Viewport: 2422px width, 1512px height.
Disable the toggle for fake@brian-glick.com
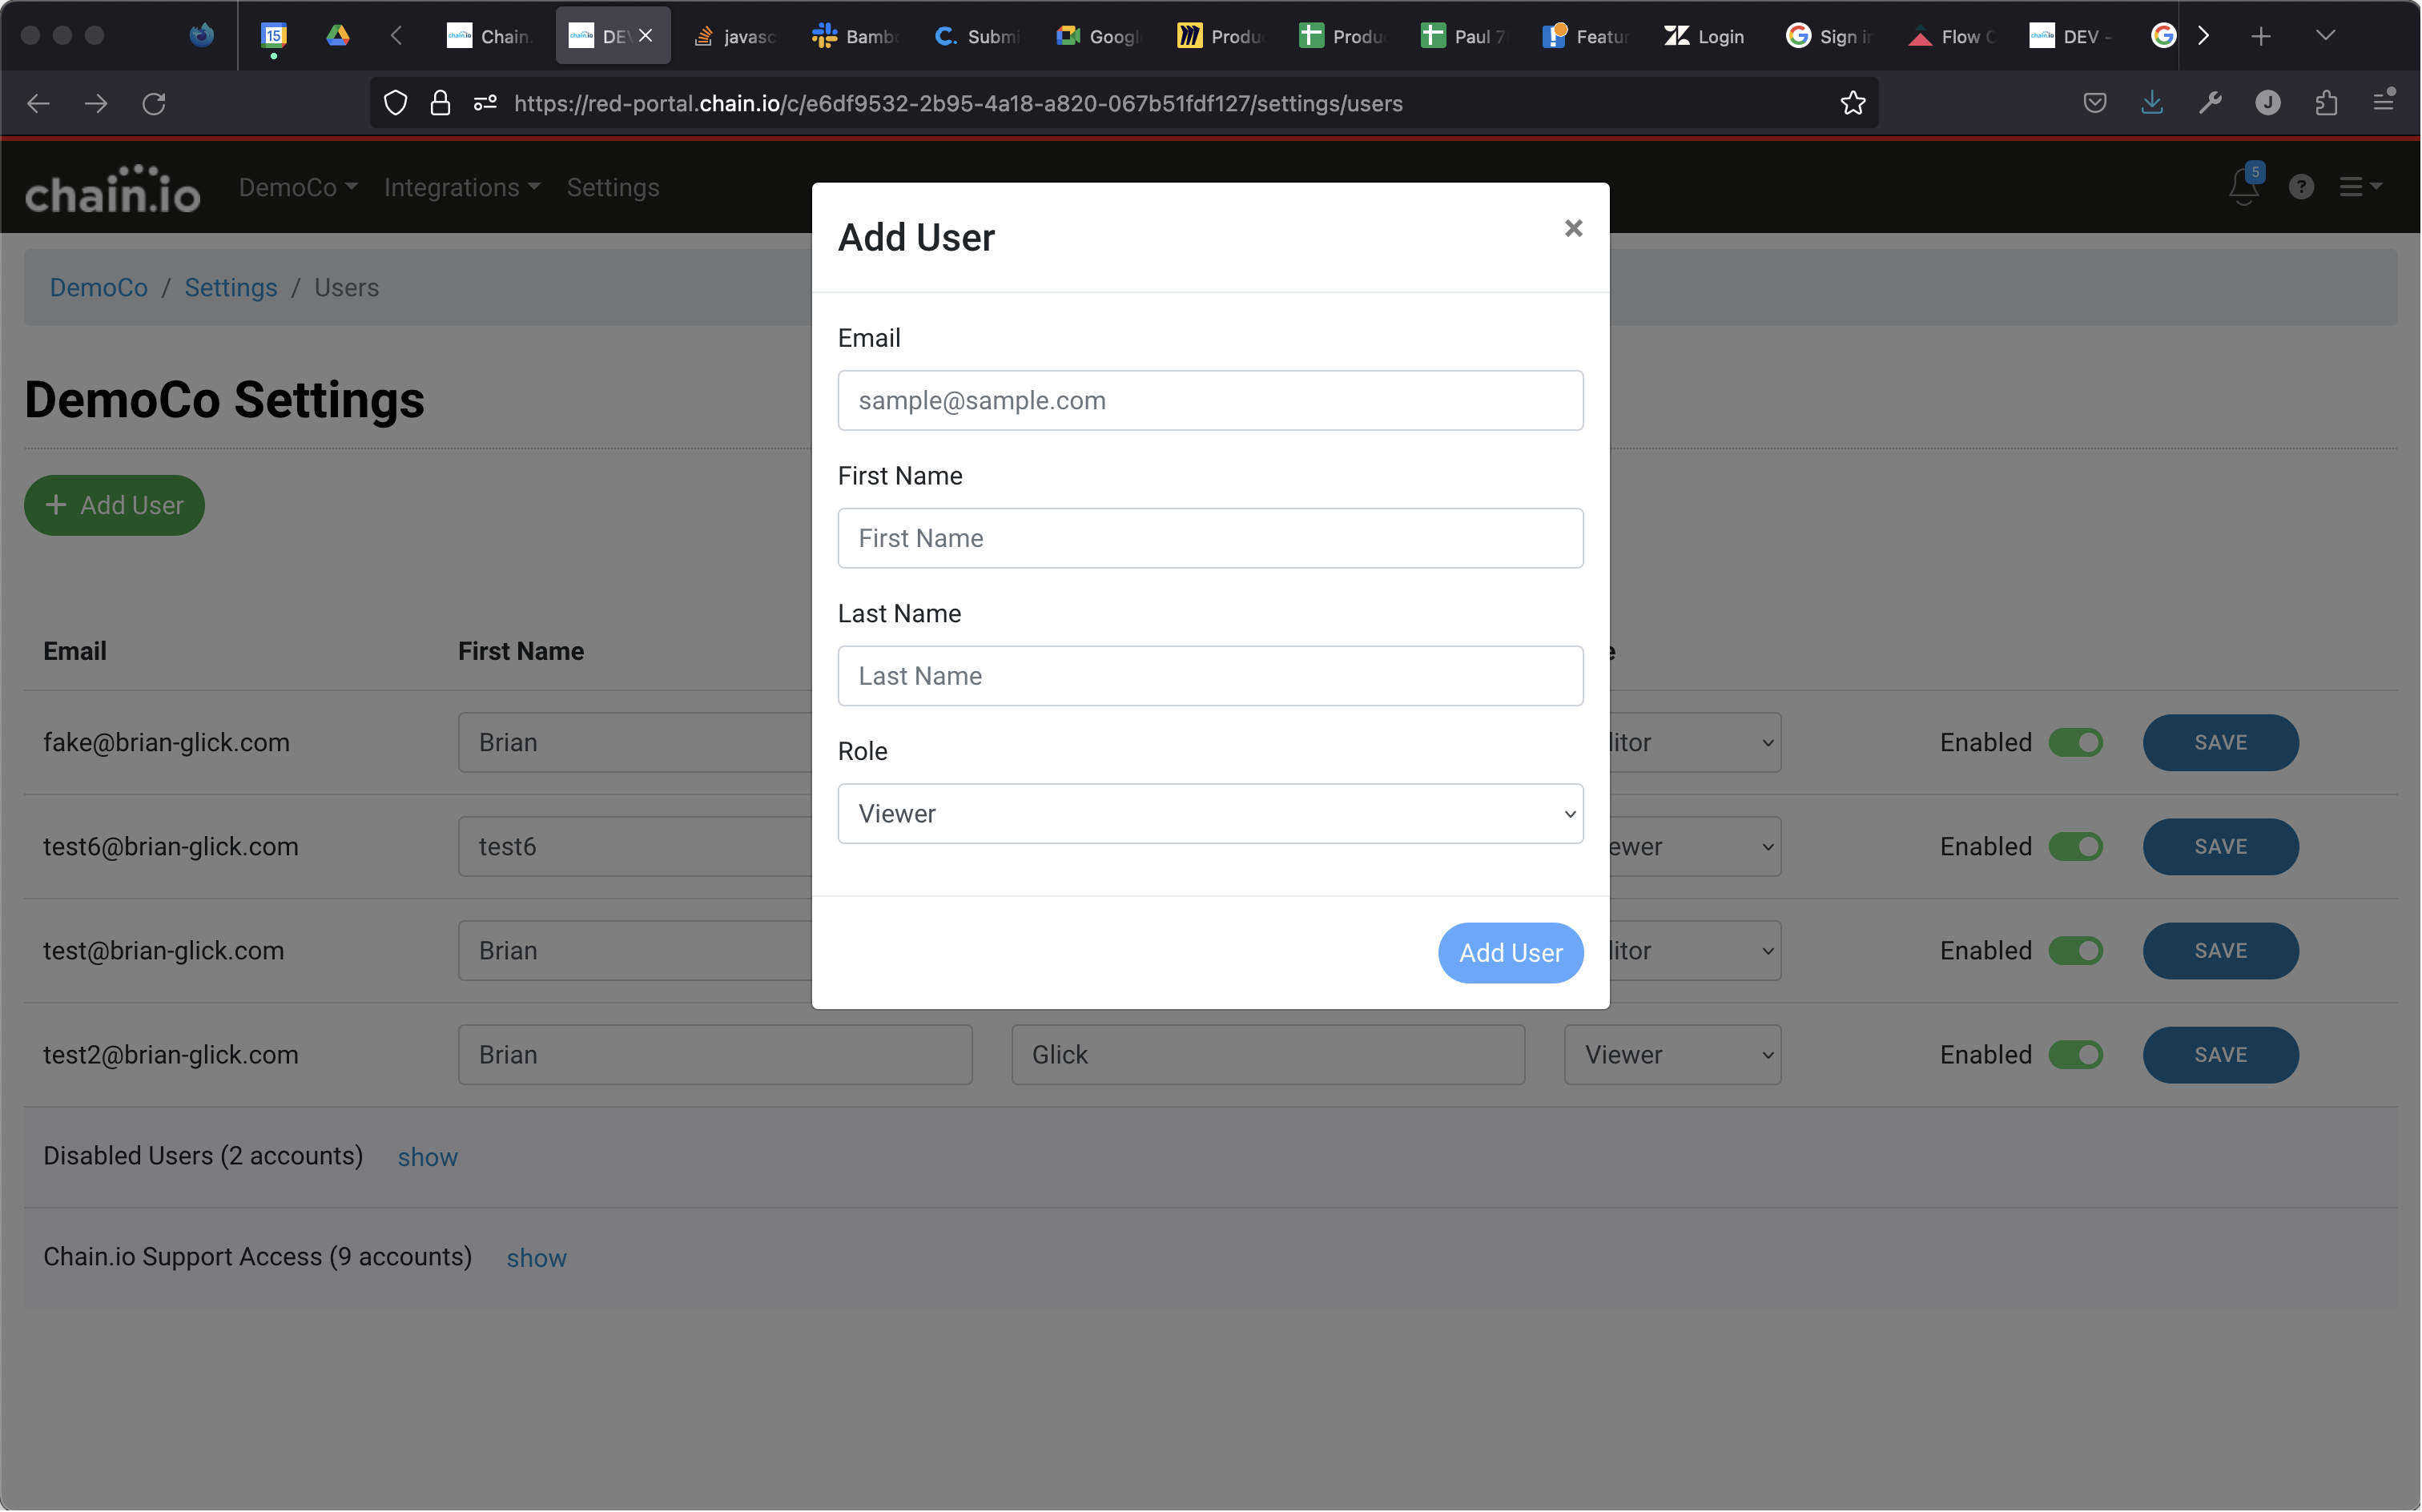tap(2074, 743)
